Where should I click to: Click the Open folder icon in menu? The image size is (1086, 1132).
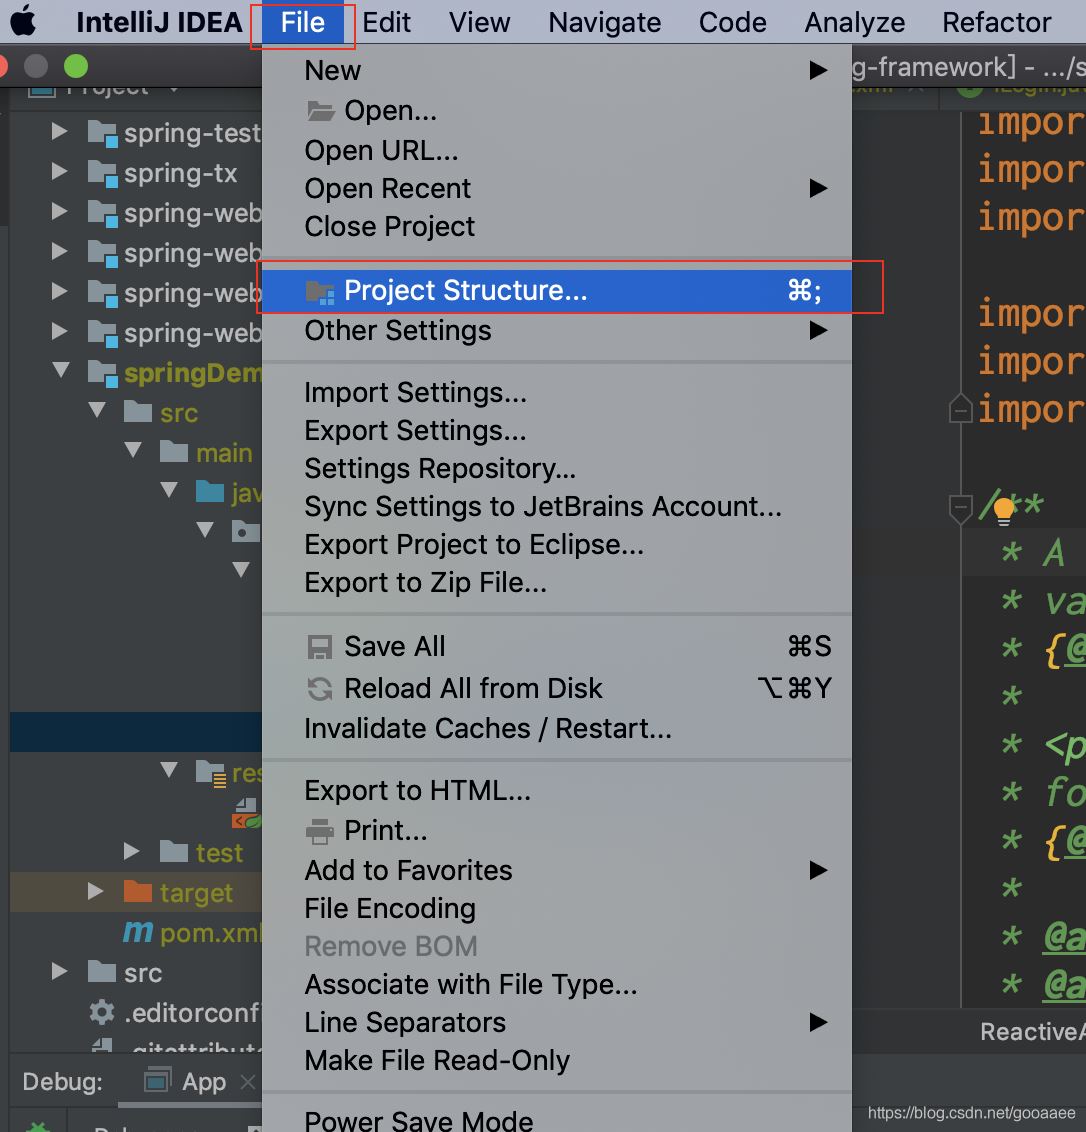tap(320, 111)
